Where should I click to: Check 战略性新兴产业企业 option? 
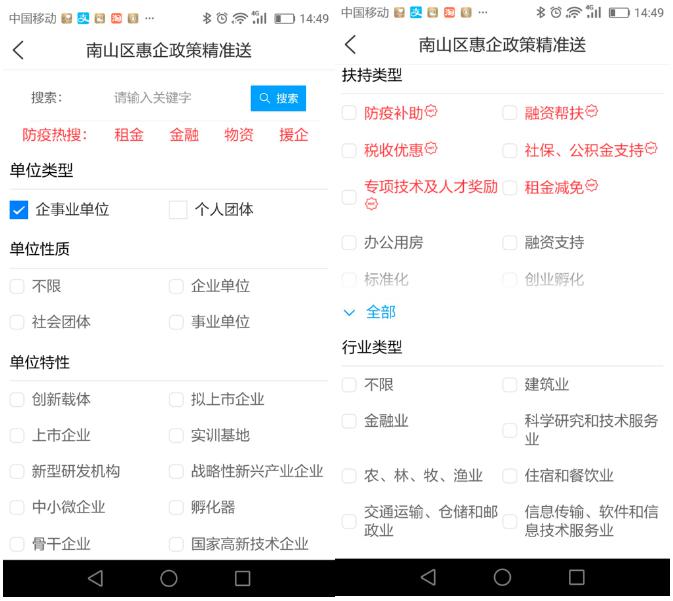pyautogui.click(x=176, y=471)
